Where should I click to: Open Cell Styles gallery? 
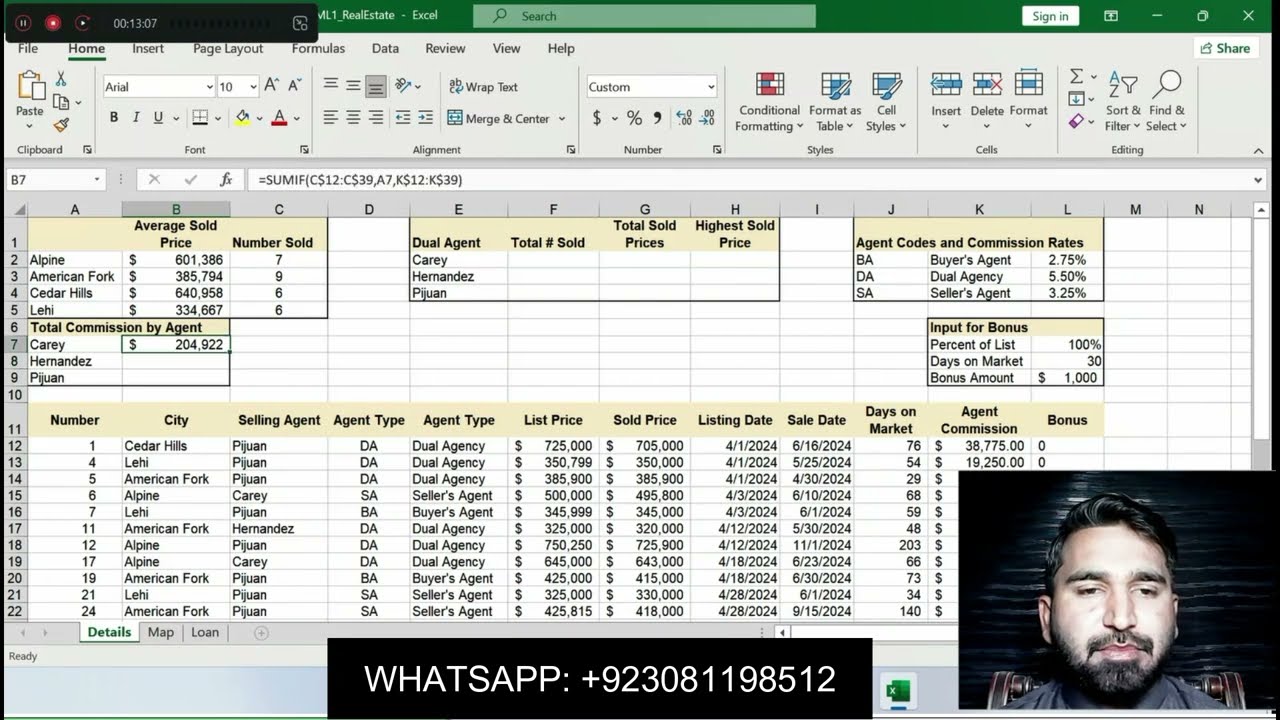[x=886, y=102]
